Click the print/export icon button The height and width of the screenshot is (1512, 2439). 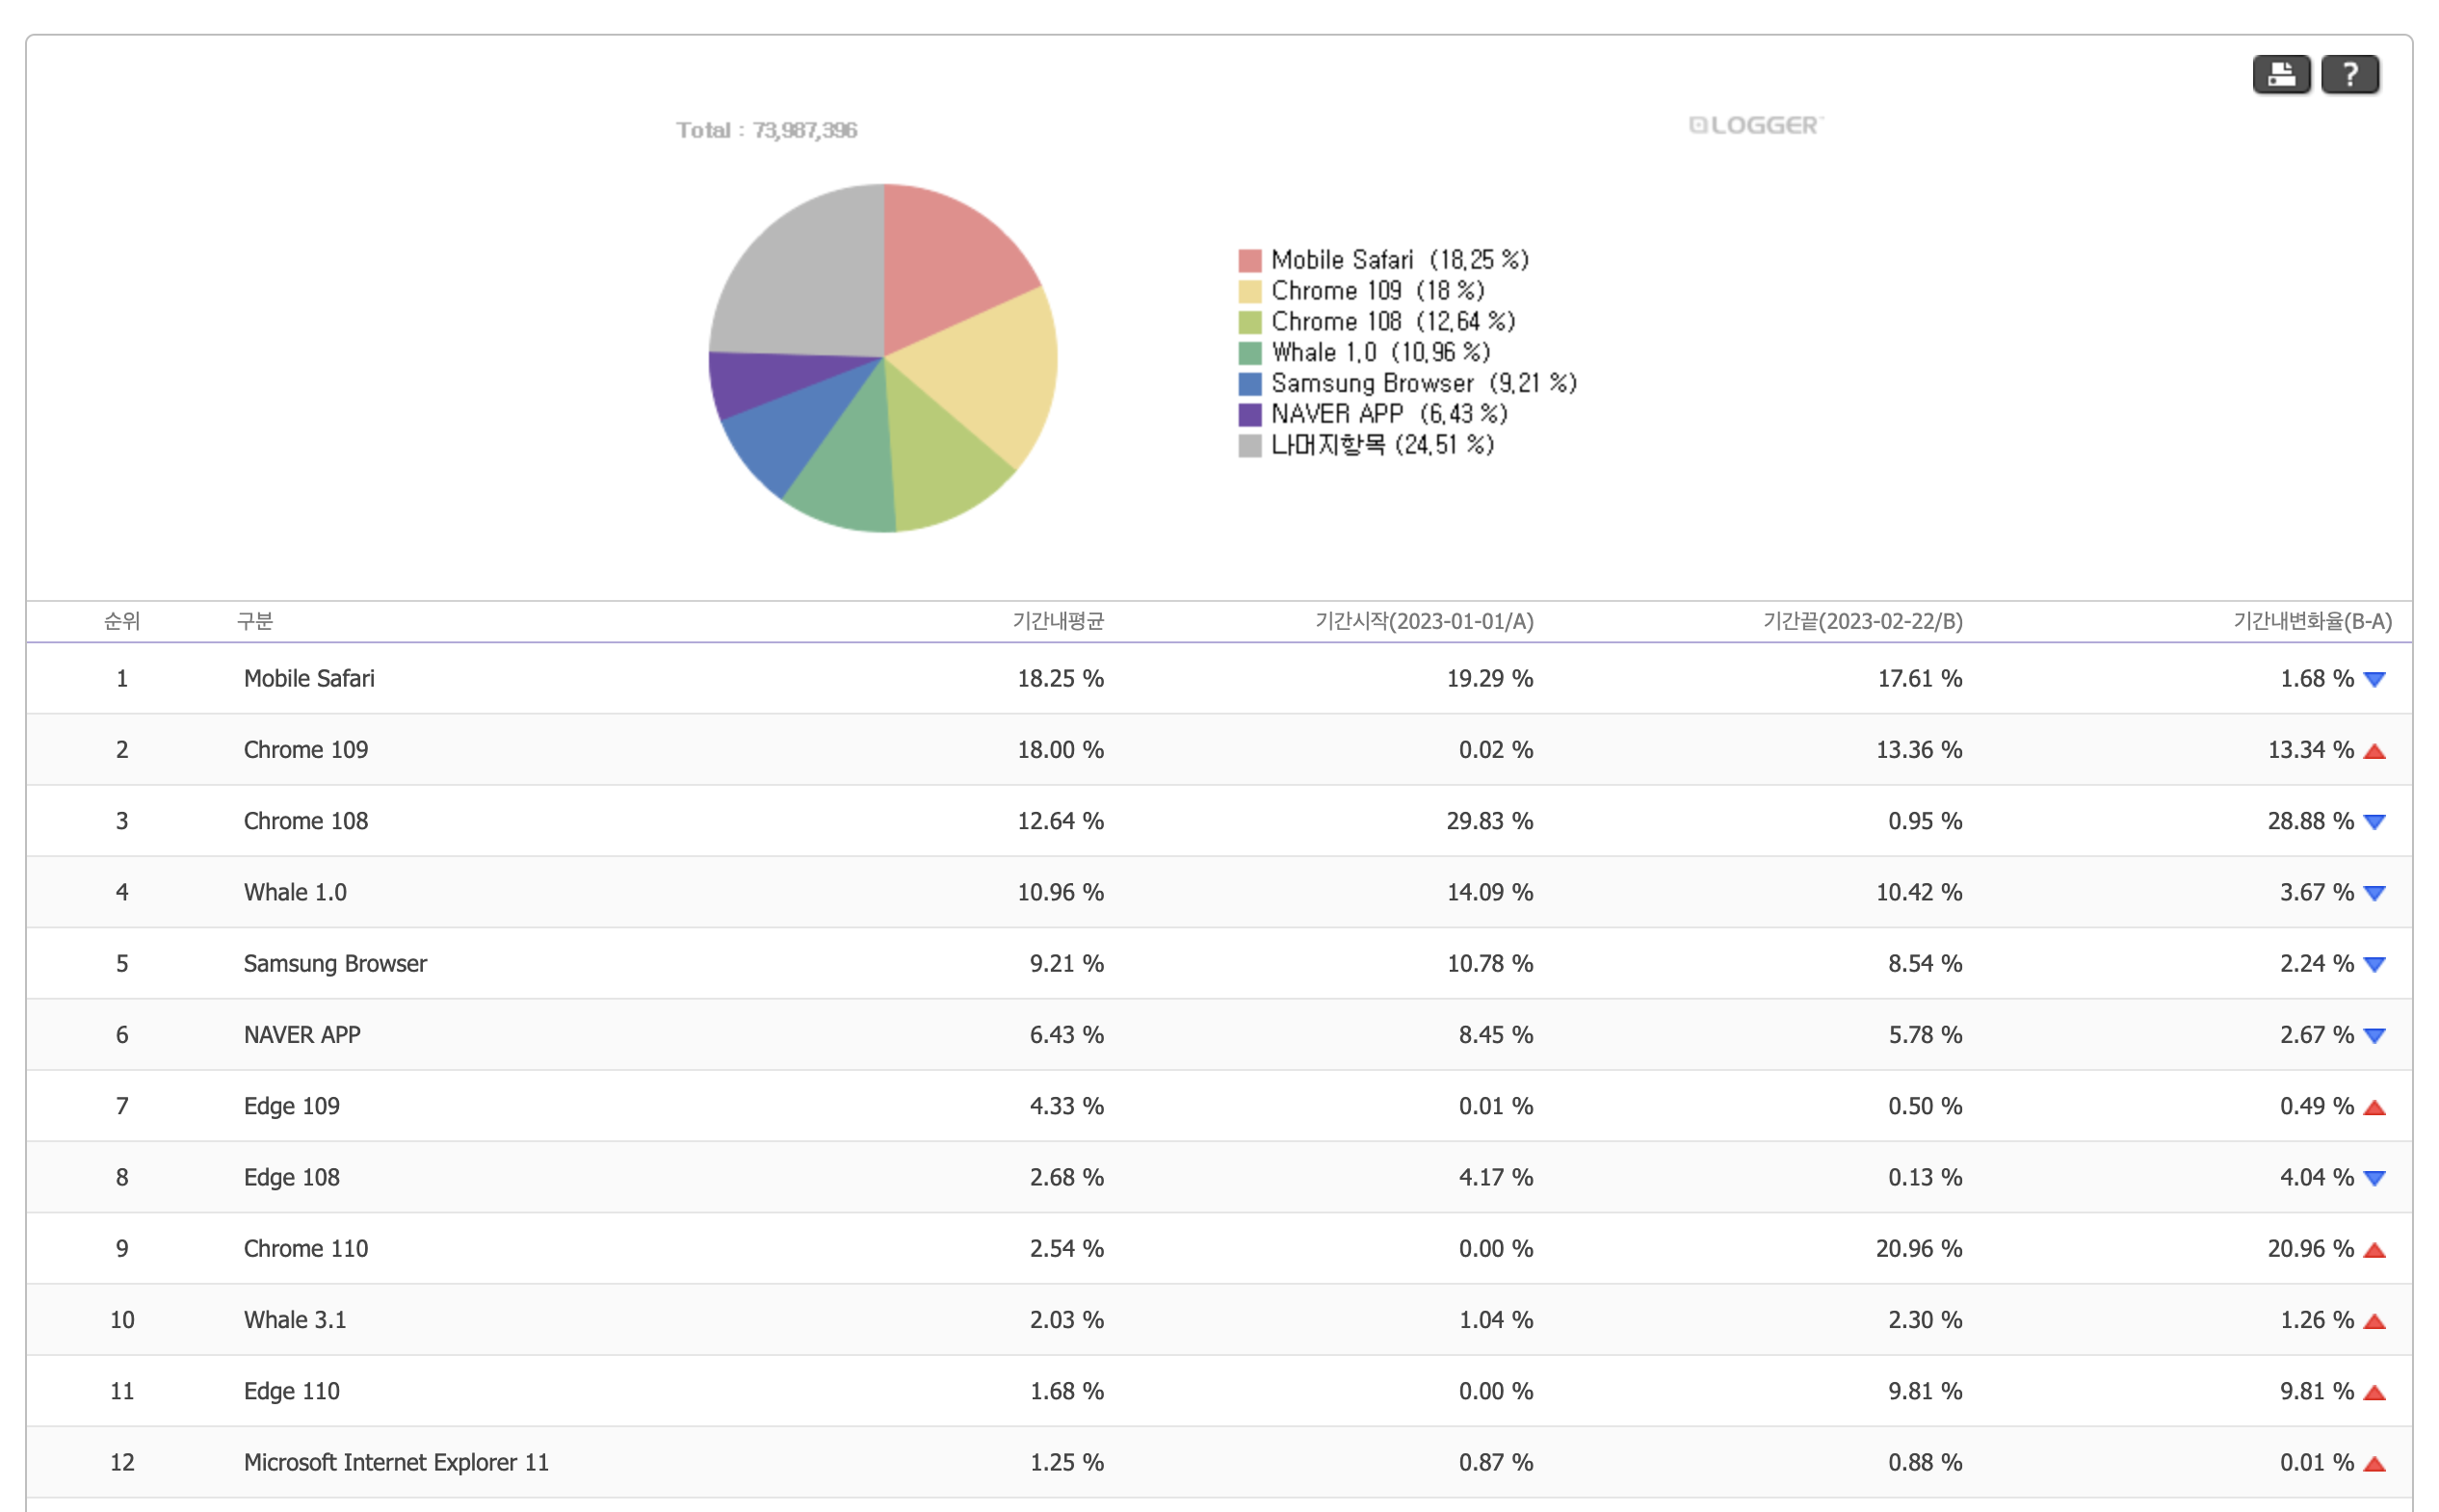[2280, 74]
